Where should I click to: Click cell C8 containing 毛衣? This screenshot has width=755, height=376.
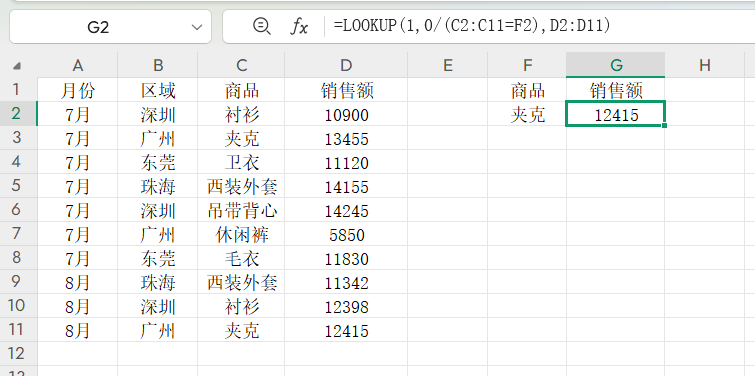(x=241, y=259)
